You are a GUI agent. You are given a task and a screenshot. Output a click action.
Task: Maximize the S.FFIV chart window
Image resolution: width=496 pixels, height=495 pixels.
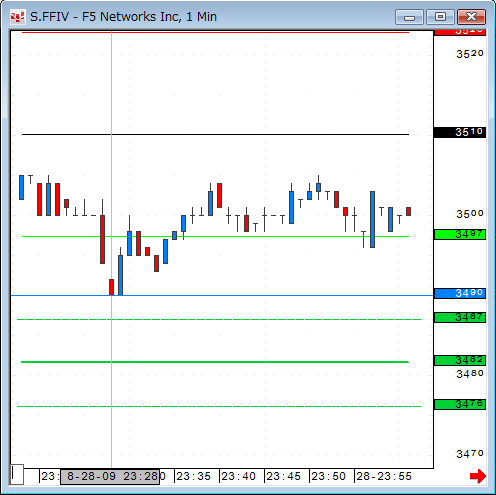tap(440, 17)
